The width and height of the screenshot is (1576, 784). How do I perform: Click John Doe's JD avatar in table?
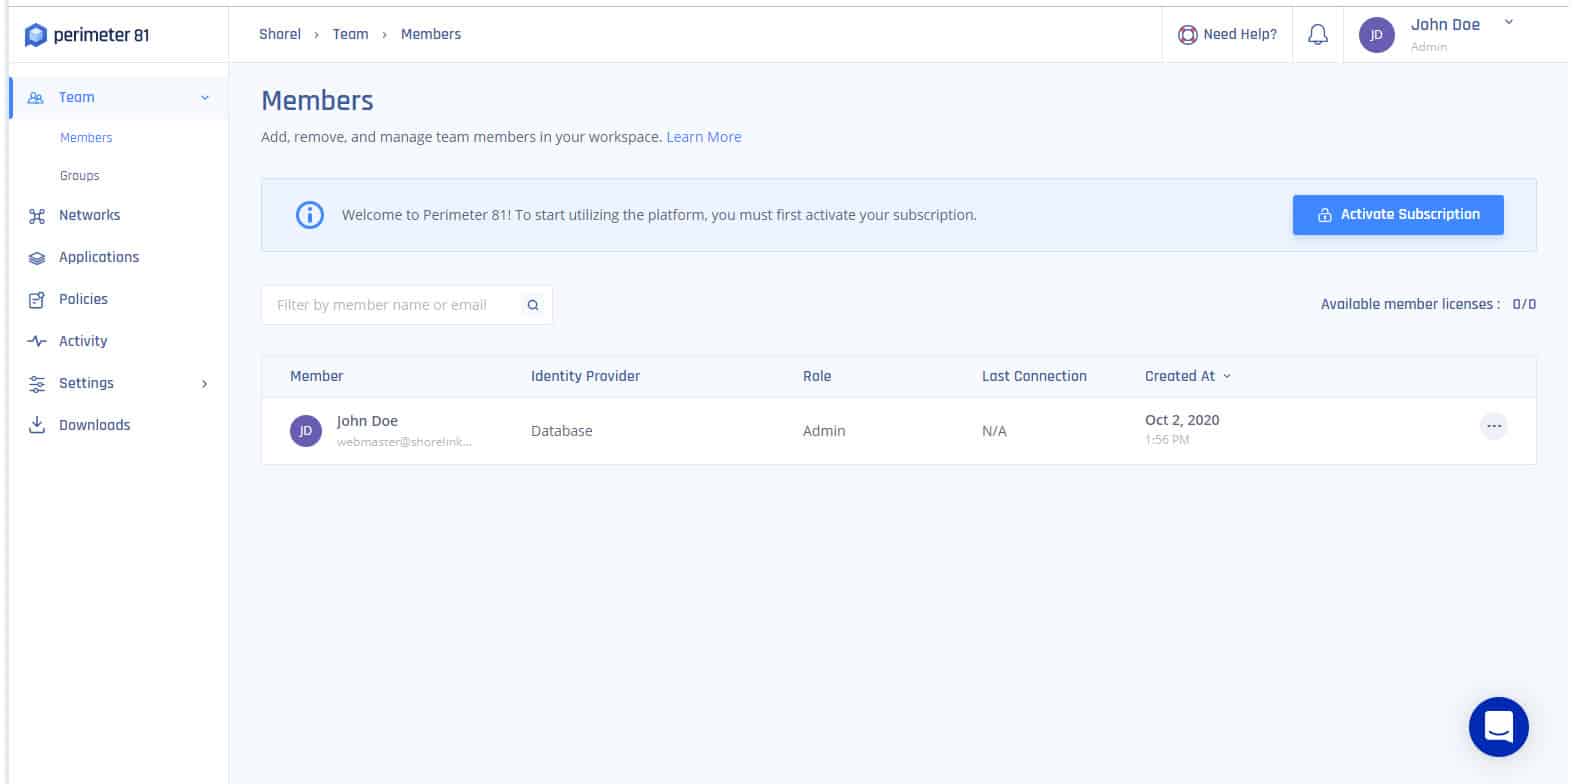point(306,431)
